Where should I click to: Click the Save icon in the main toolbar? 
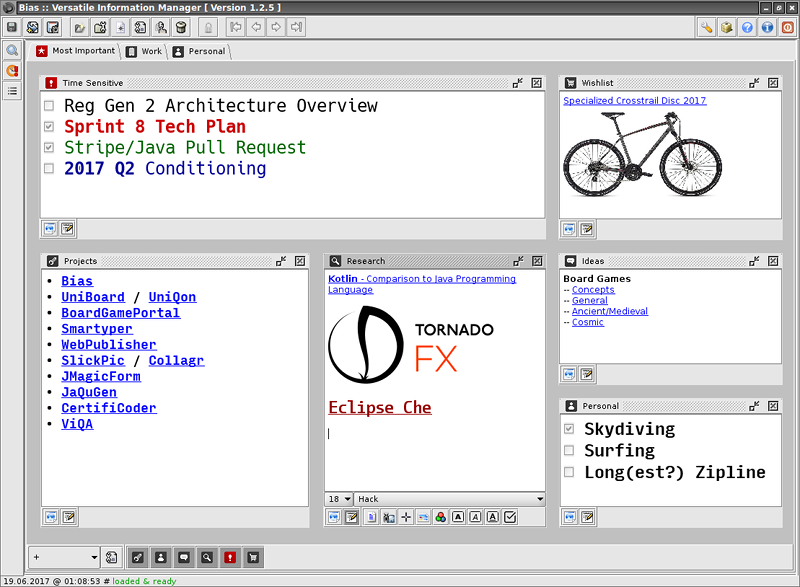12,27
